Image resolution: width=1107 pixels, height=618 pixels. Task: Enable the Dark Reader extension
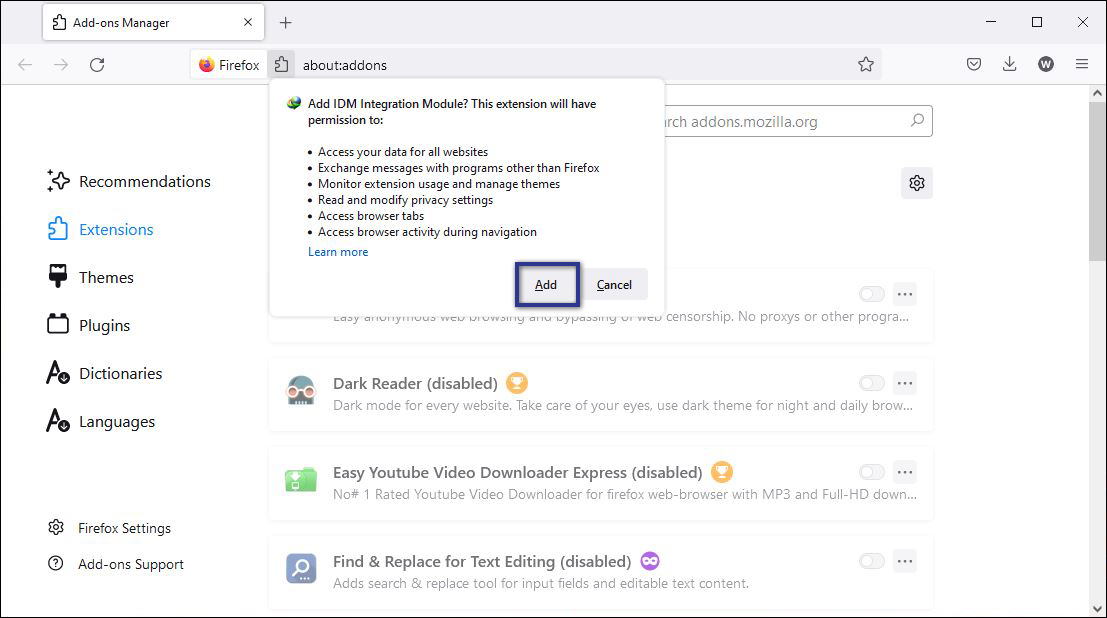[x=871, y=382]
